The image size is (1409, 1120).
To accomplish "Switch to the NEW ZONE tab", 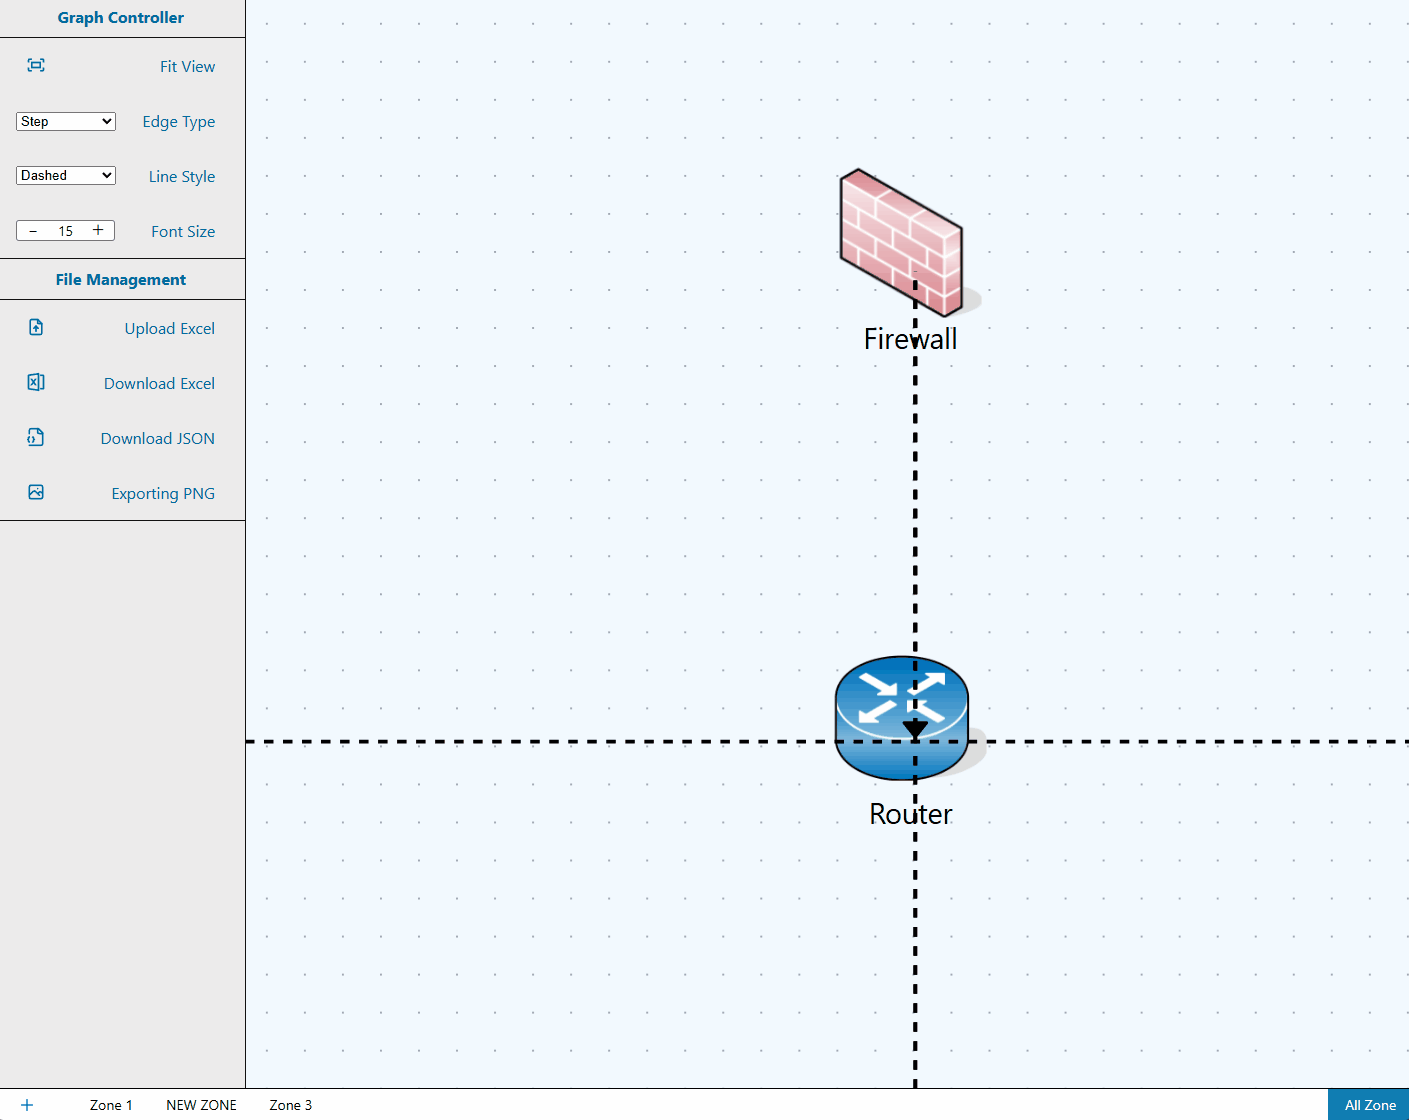I will (x=201, y=1105).
